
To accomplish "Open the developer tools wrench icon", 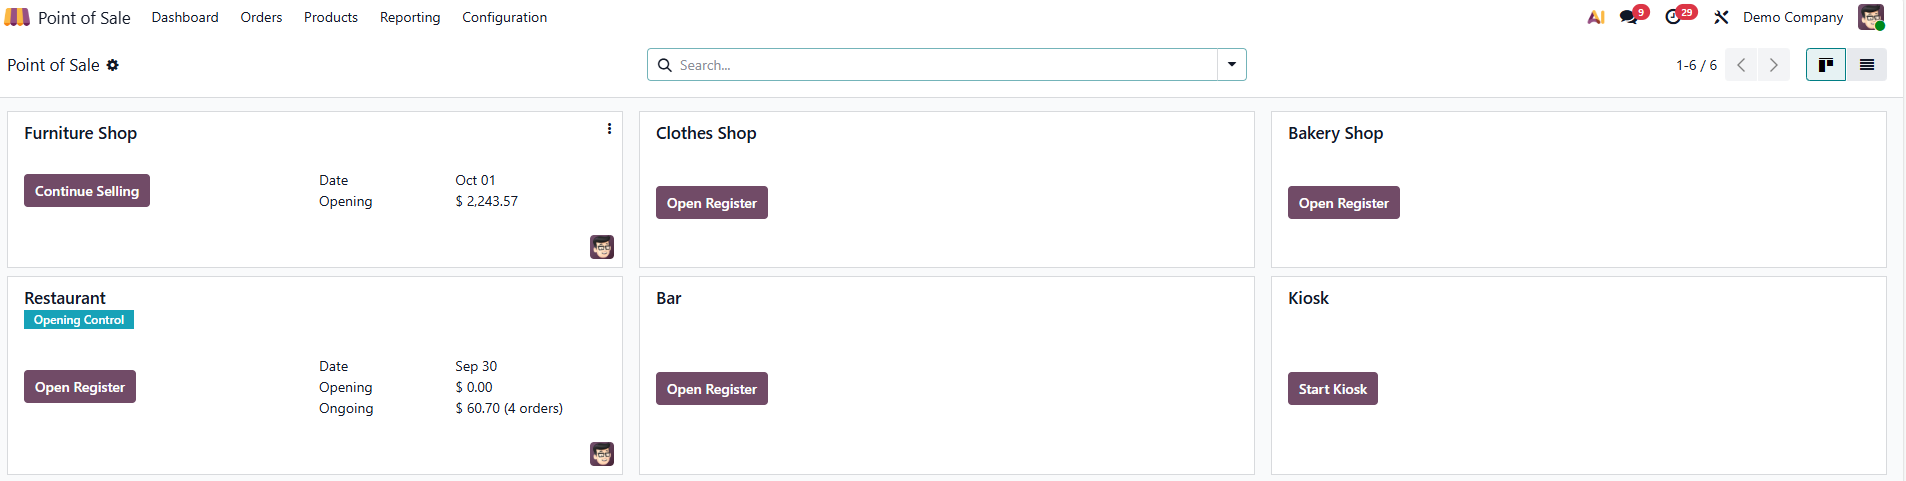I will click(x=1721, y=17).
